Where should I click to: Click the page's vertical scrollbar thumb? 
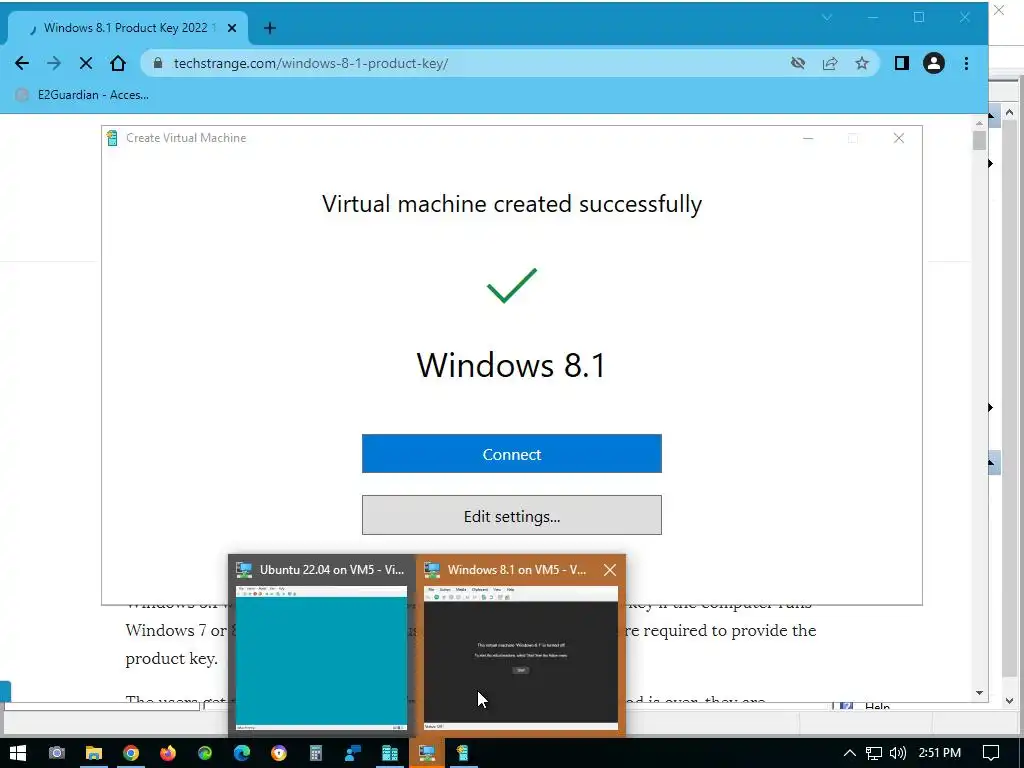click(979, 140)
